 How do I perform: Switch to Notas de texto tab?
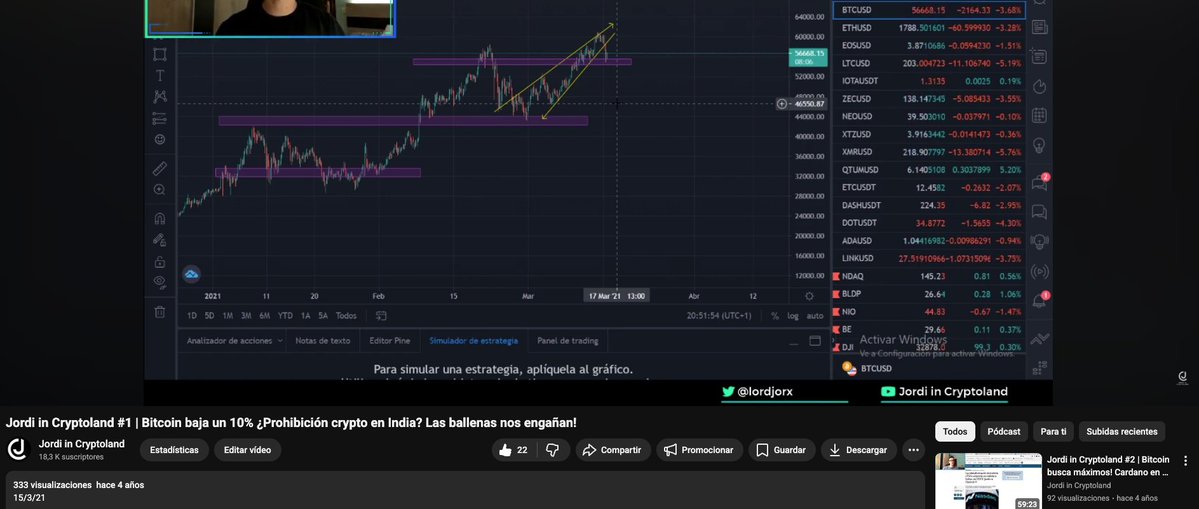(x=323, y=341)
